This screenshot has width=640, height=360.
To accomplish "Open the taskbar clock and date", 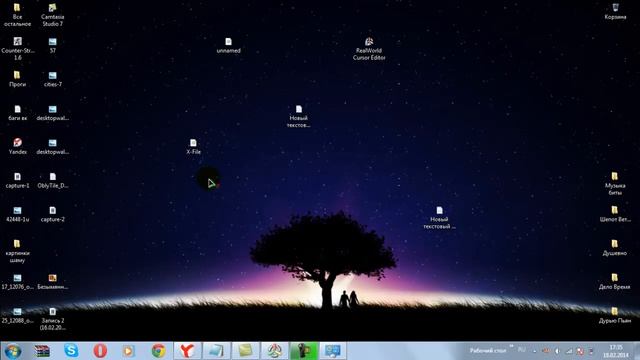I will coord(616,351).
